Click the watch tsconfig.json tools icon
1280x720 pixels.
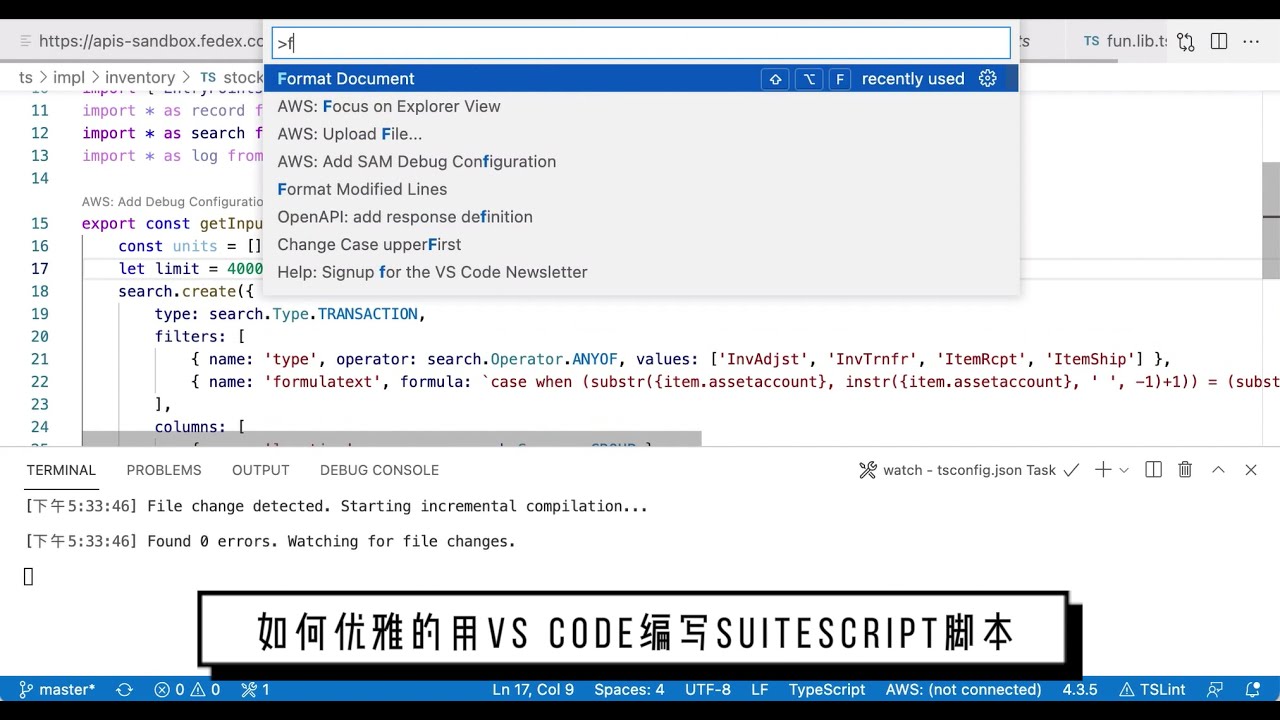coord(868,470)
